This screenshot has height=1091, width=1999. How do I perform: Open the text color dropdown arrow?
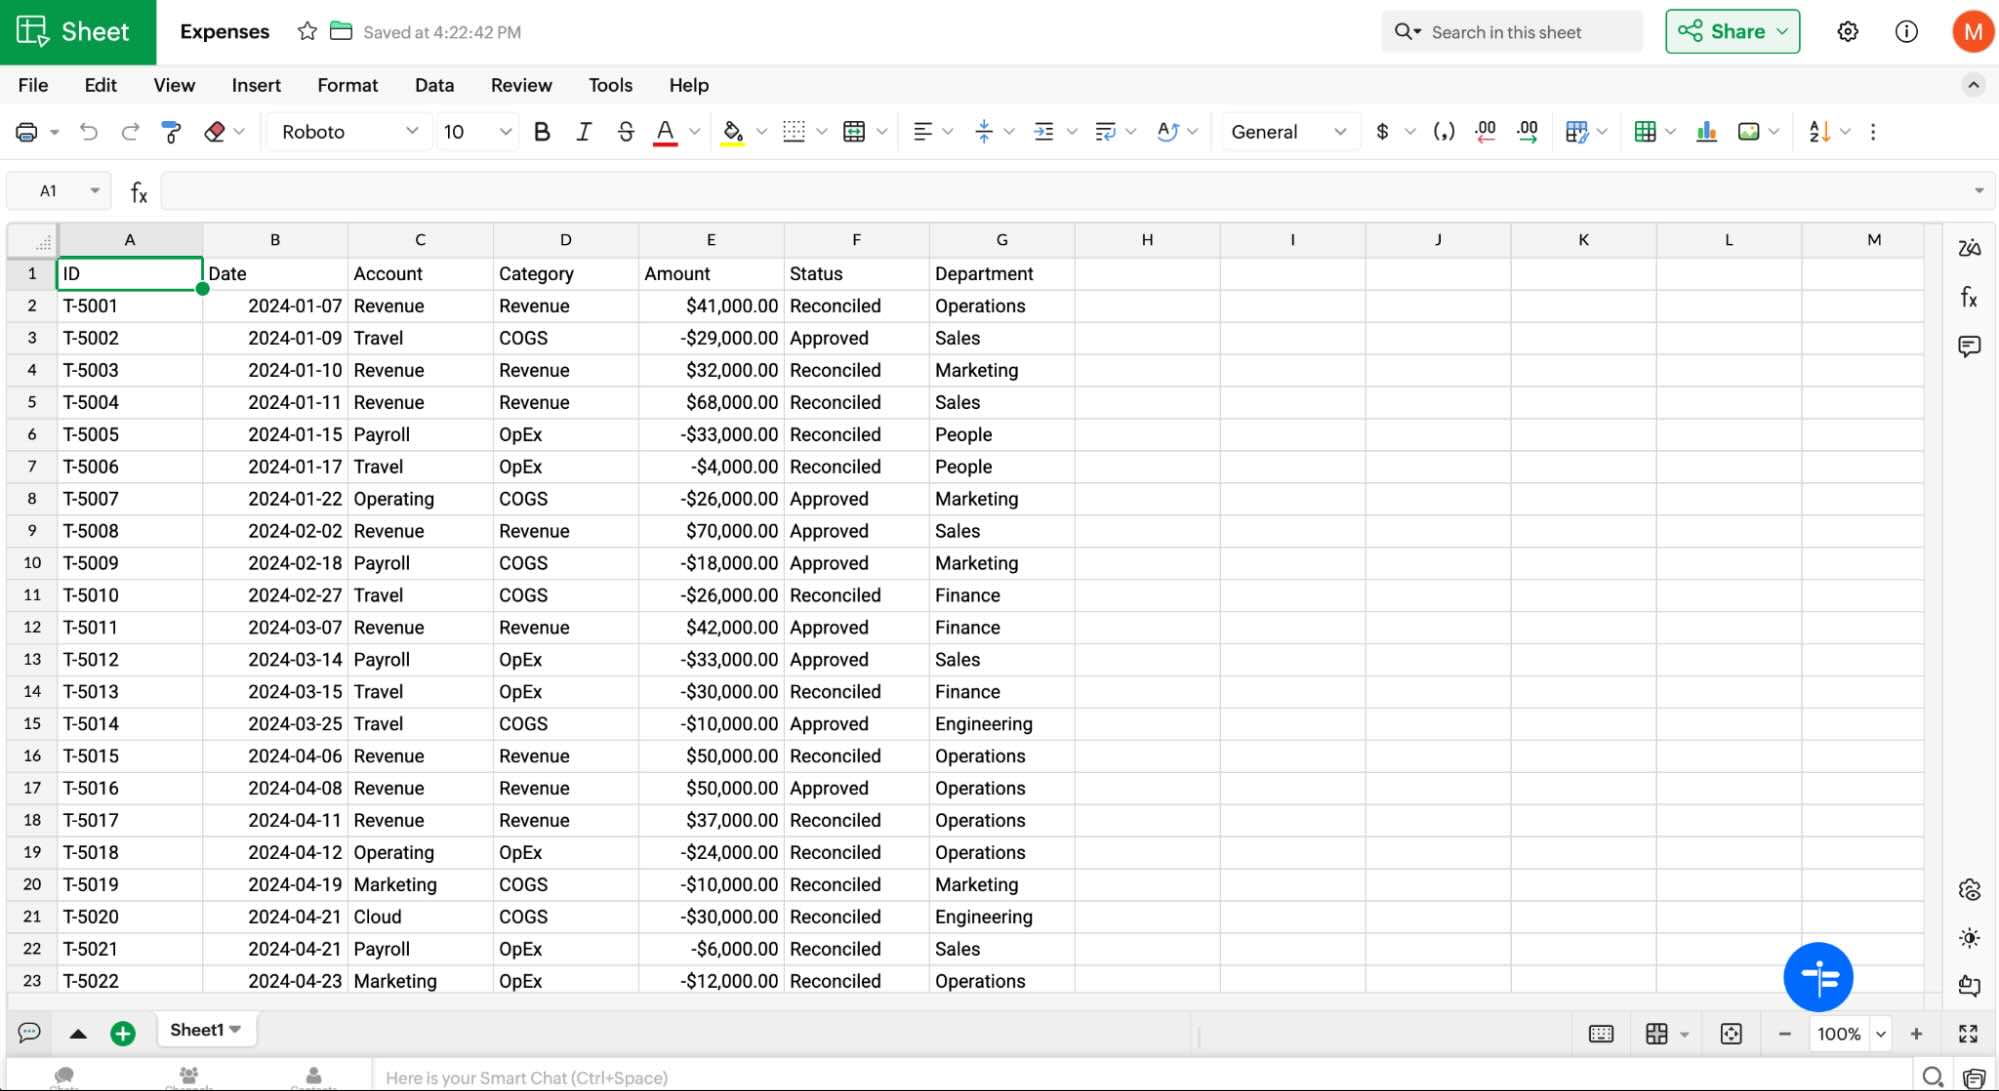[694, 132]
